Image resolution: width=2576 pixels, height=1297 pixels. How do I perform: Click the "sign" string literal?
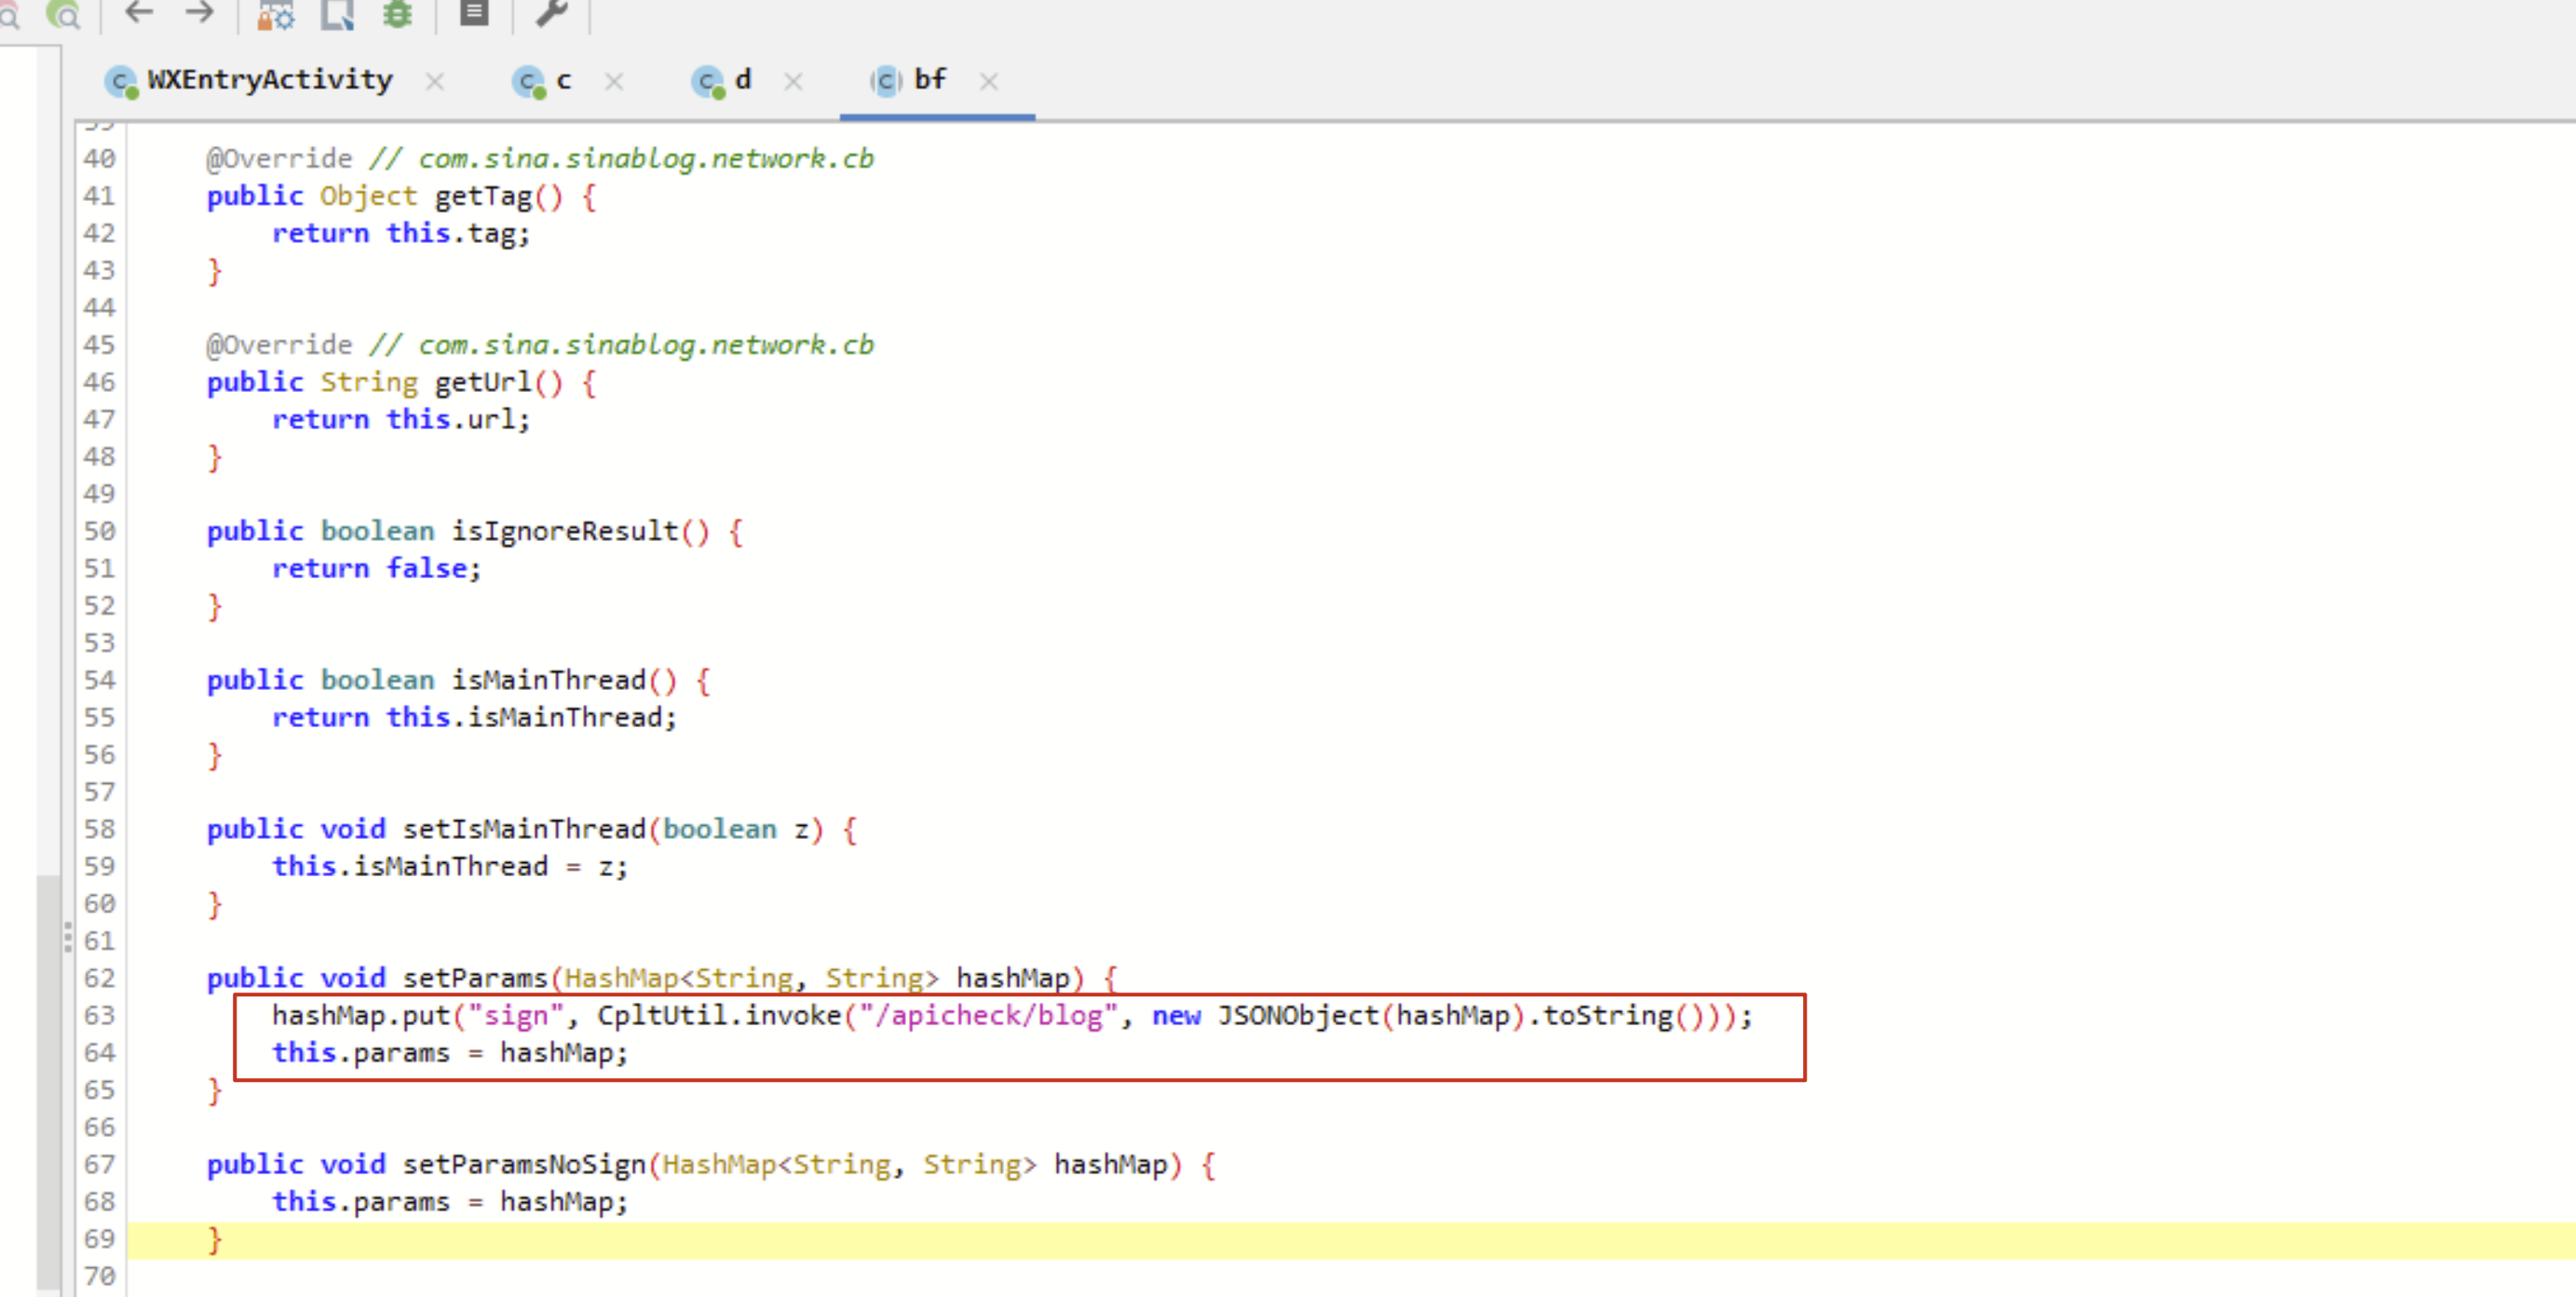(516, 1015)
